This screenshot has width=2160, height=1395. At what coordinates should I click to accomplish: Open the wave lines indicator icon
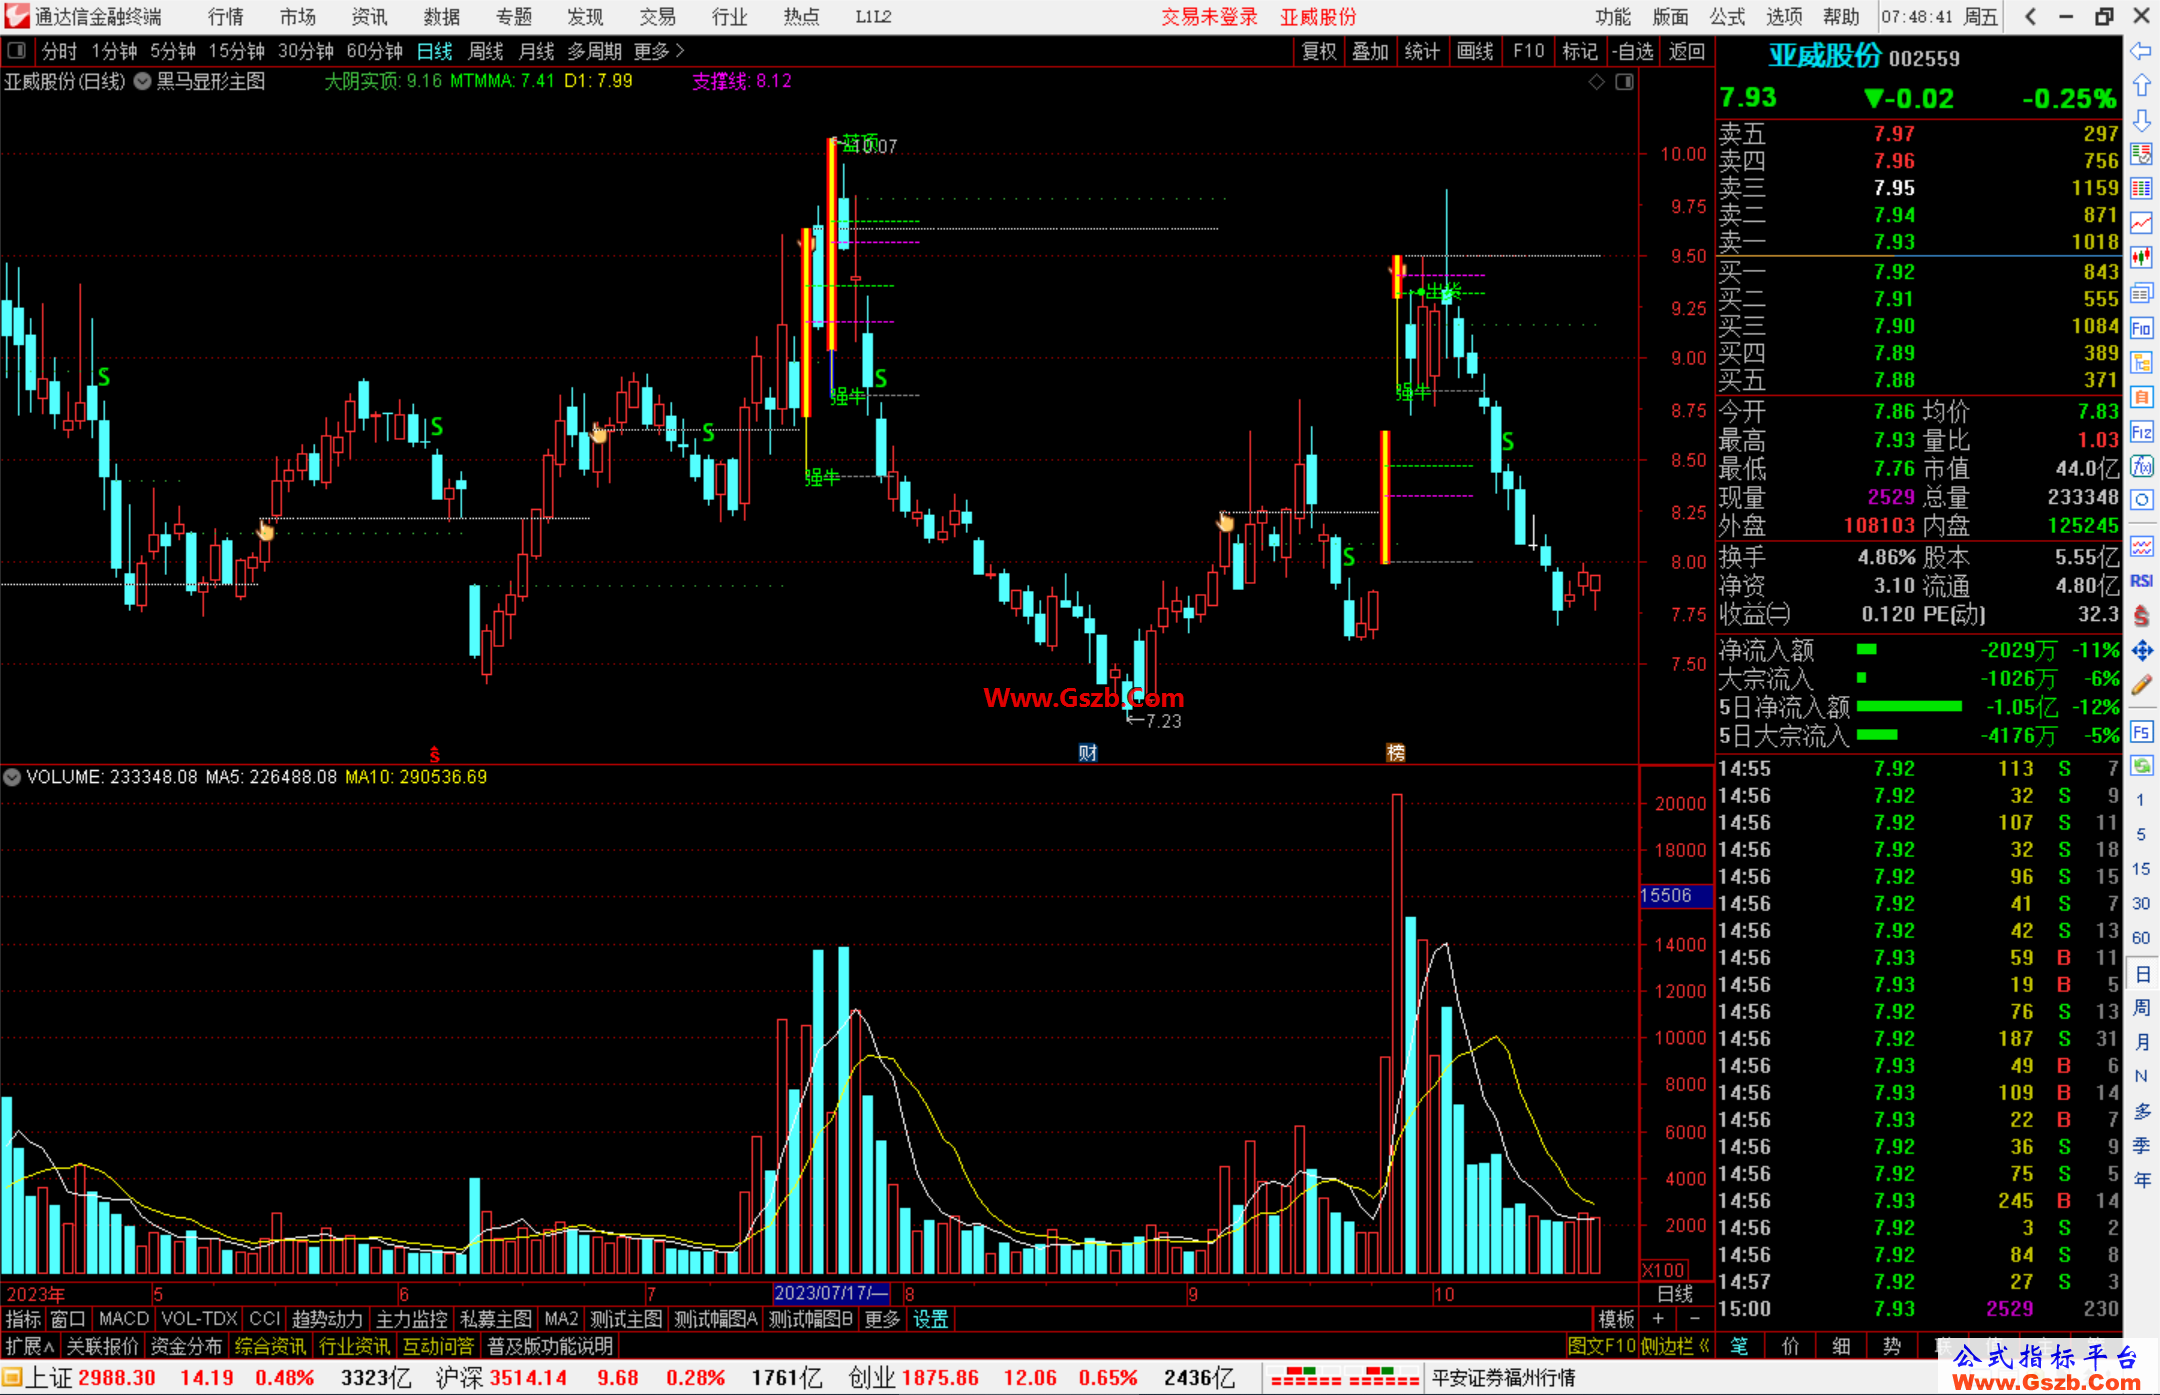[x=2141, y=546]
